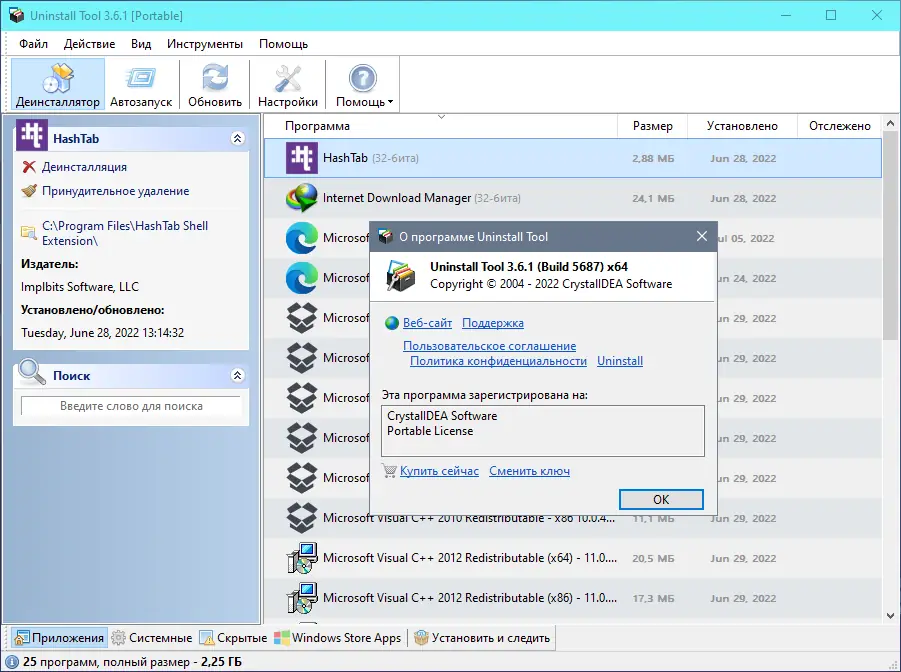Open the Деинсталлятор toolbar section
This screenshot has height=672, width=901.
coord(57,85)
